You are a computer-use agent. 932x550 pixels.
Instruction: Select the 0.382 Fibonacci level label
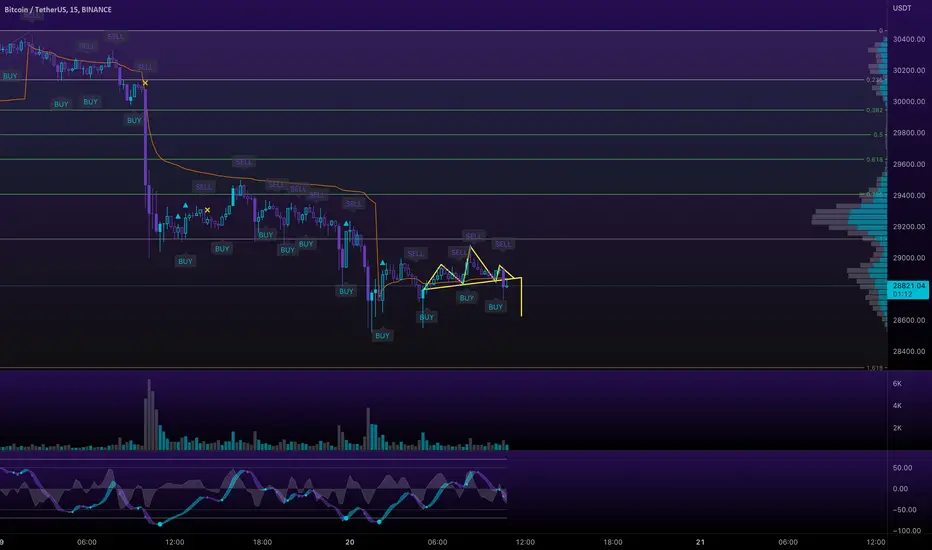pyautogui.click(x=874, y=110)
